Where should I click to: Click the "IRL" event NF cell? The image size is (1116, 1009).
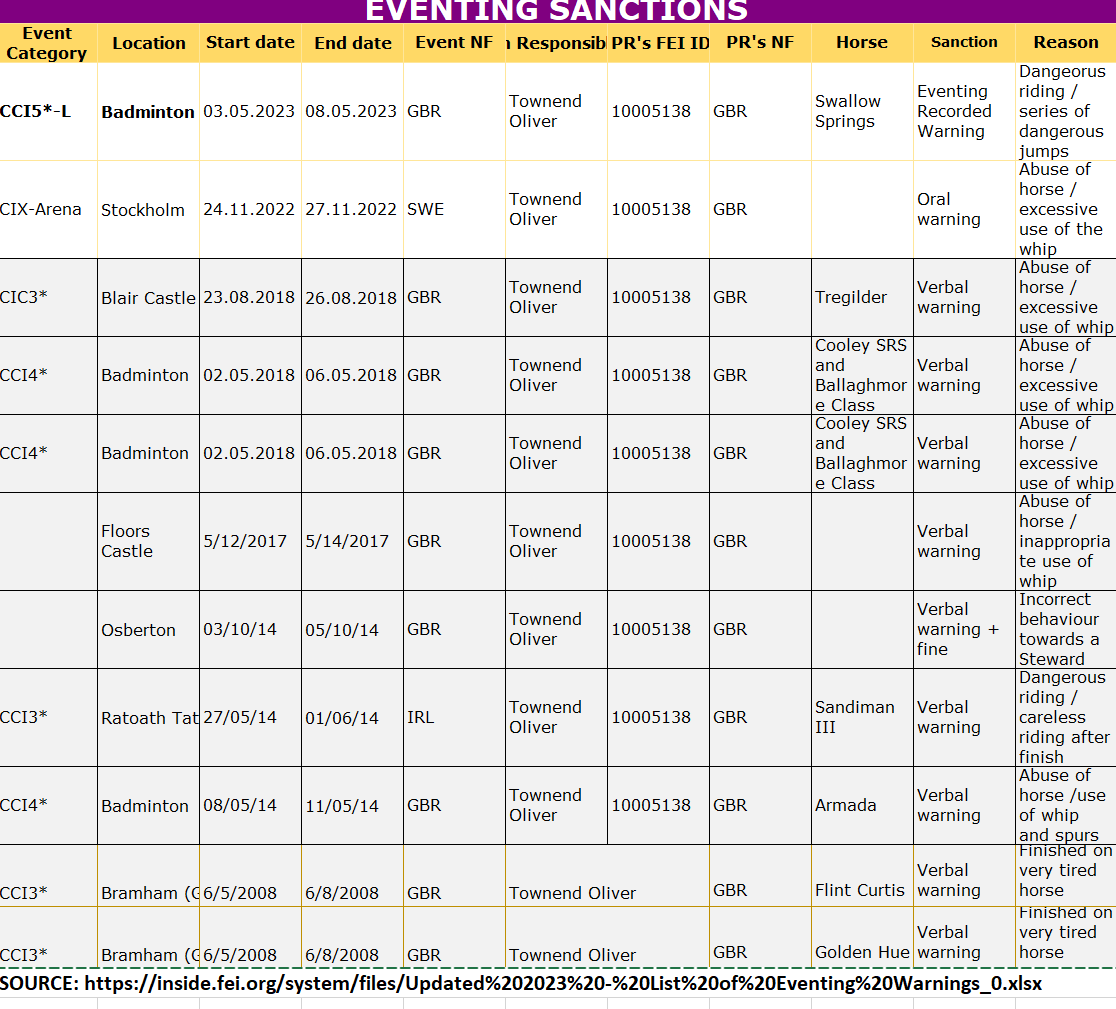pyautogui.click(x=454, y=717)
